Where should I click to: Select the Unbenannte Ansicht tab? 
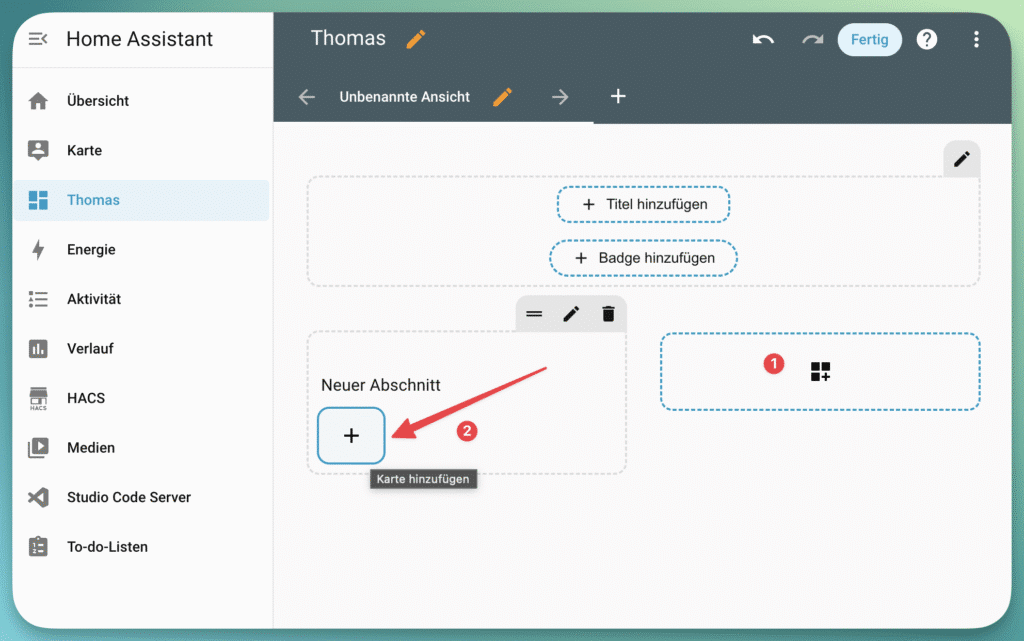(x=404, y=97)
